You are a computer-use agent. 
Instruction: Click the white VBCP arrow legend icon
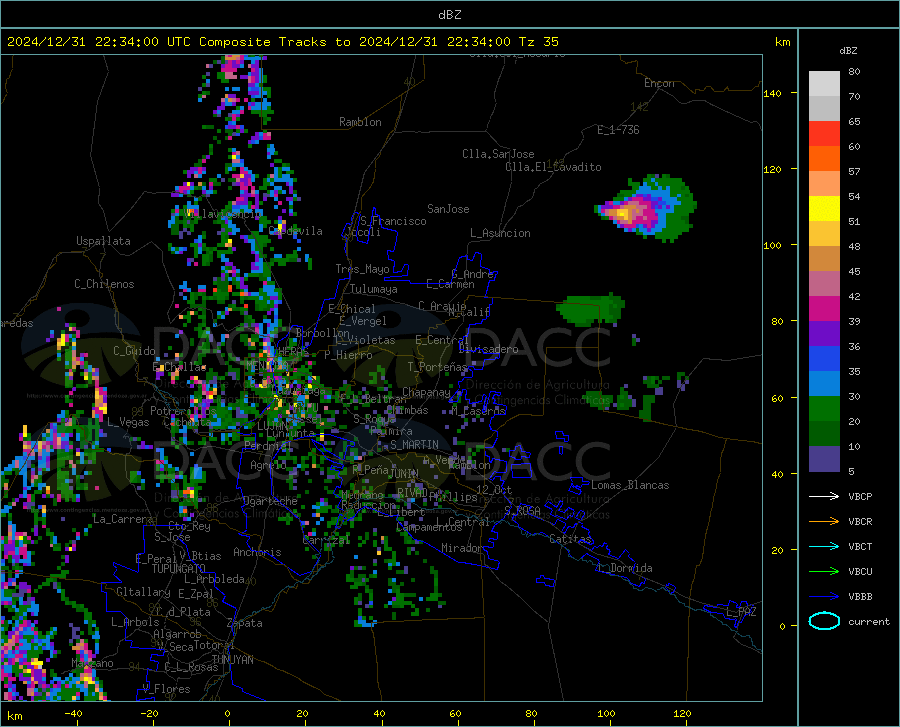coord(824,496)
